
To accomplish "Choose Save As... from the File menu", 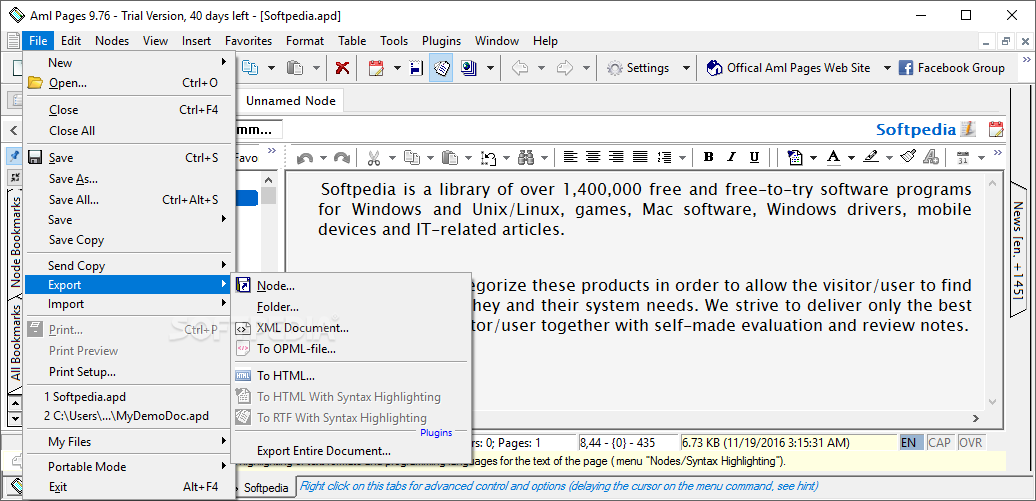I will (x=130, y=178).
